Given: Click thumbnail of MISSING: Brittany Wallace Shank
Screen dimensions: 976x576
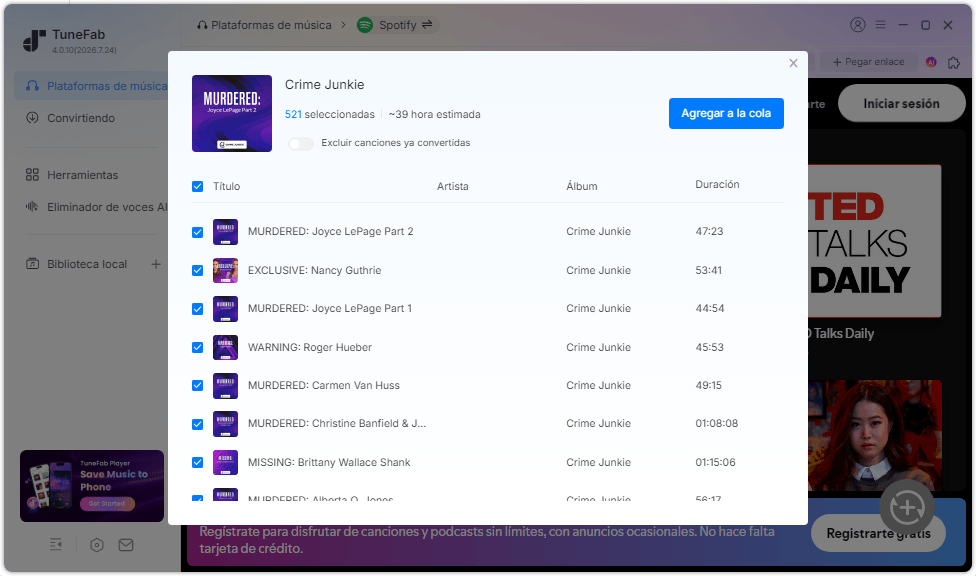Looking at the screenshot, I should 225,462.
